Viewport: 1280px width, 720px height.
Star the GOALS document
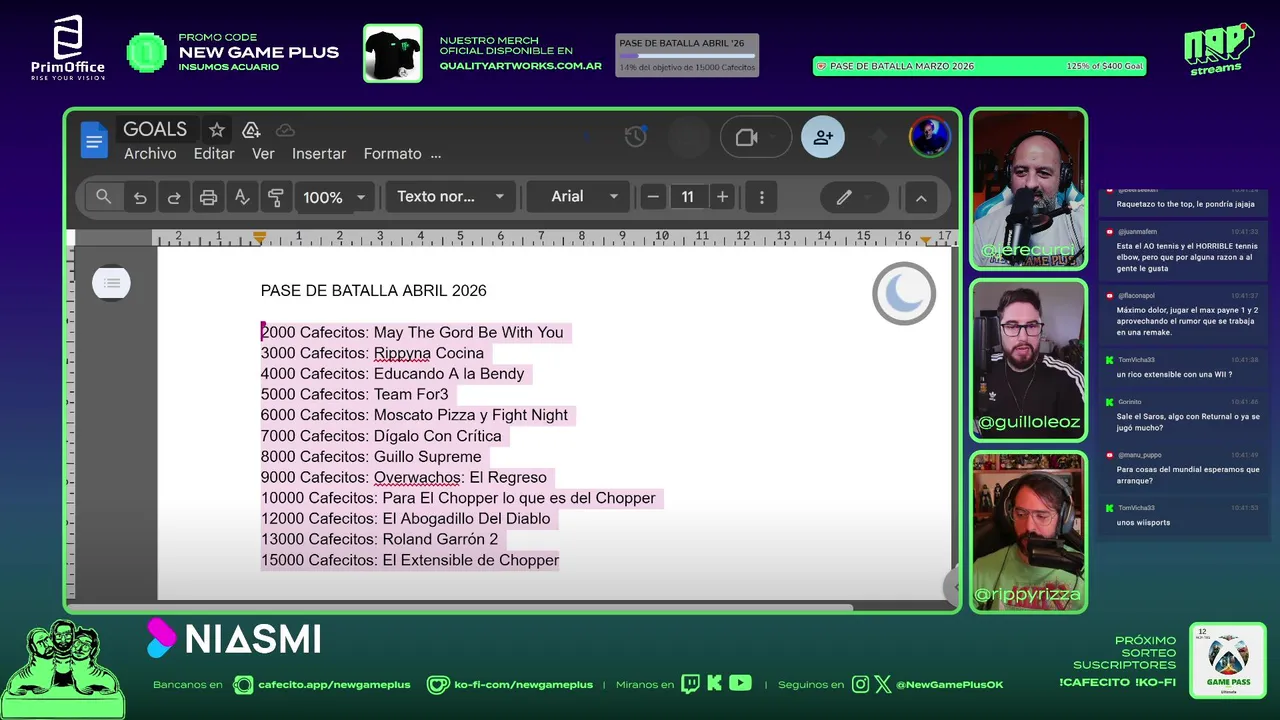(x=217, y=130)
